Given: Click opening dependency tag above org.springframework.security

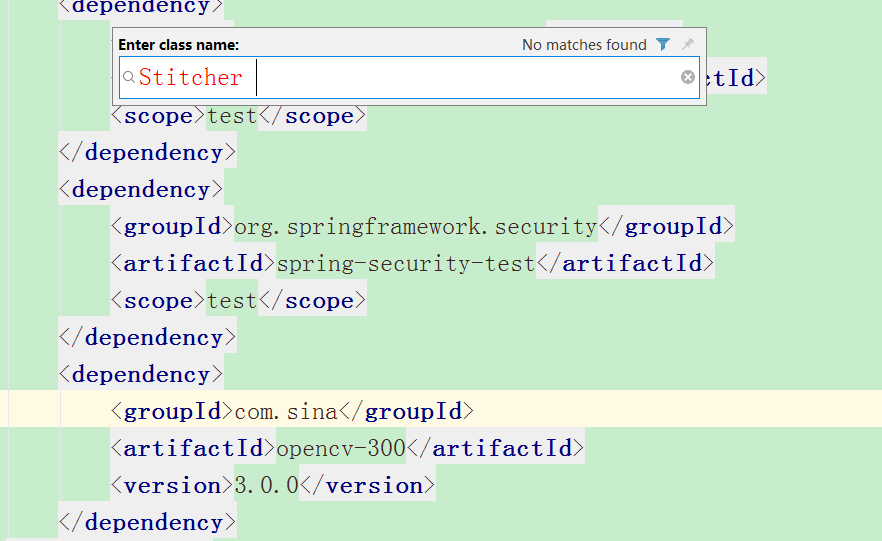Looking at the screenshot, I should (141, 190).
